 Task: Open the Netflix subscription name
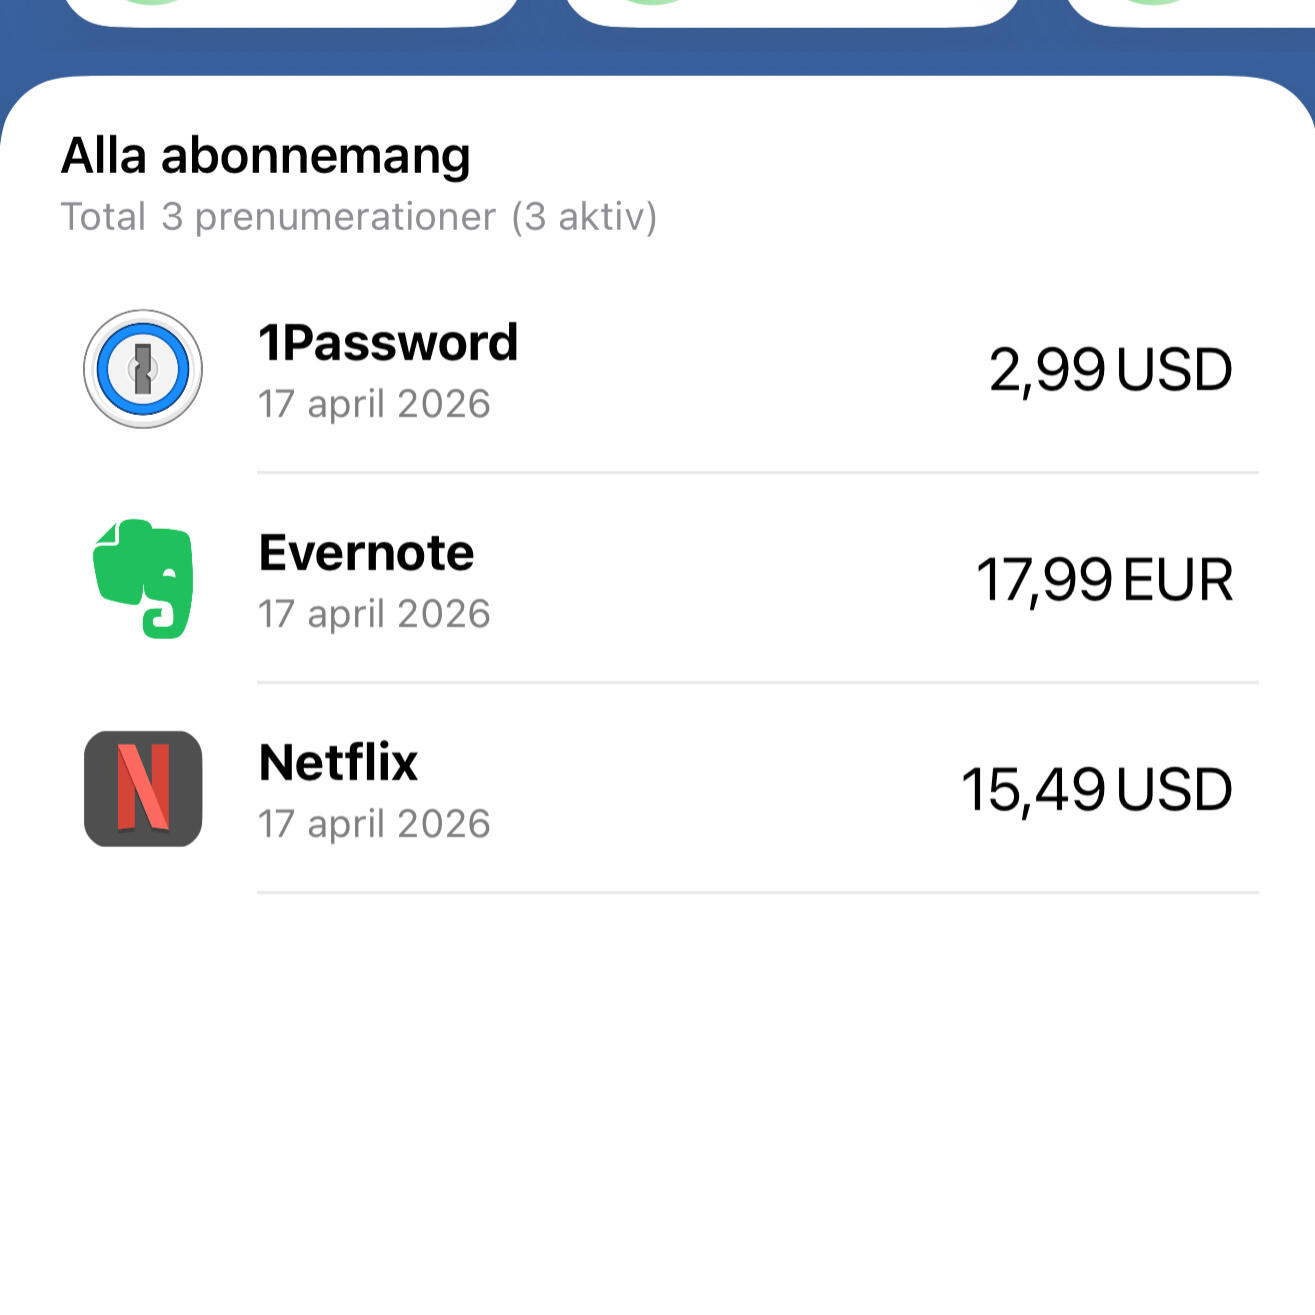[338, 763]
